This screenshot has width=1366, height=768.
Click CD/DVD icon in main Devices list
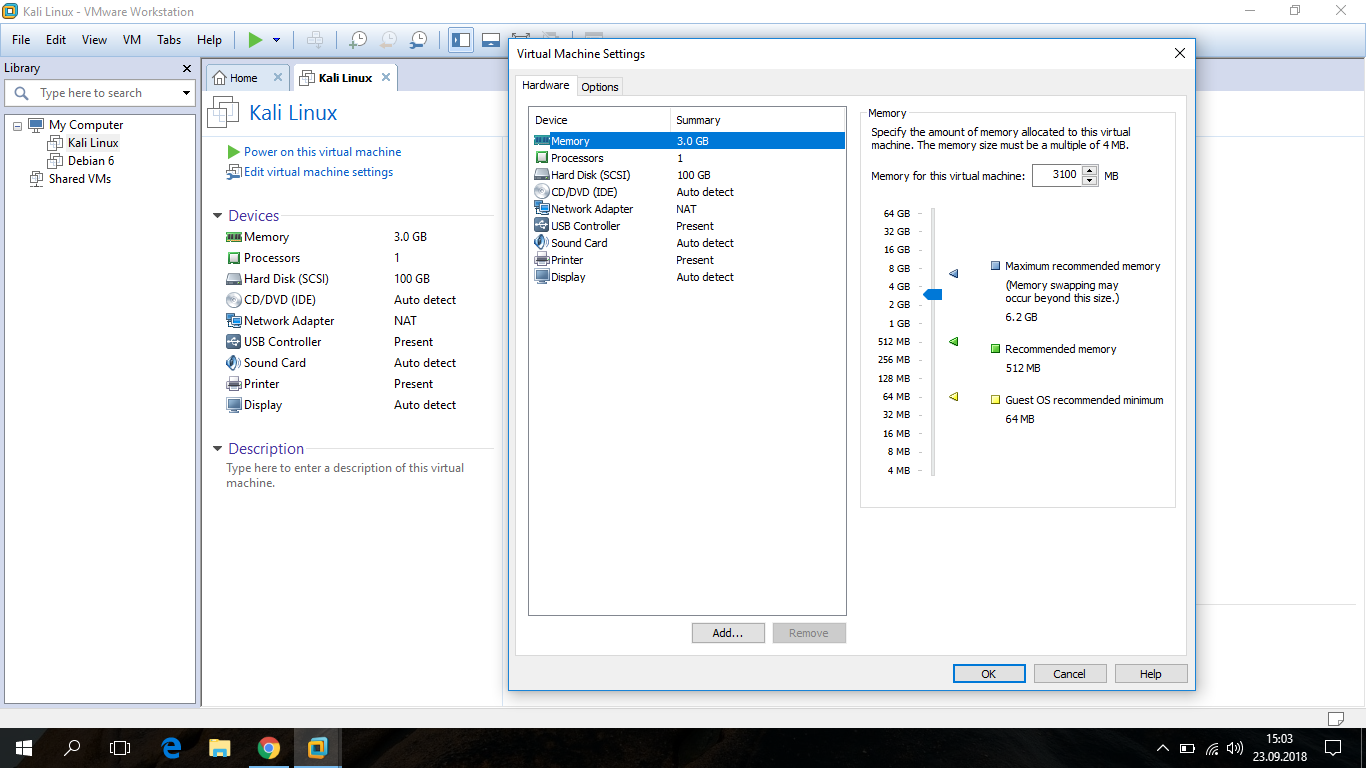coord(234,300)
